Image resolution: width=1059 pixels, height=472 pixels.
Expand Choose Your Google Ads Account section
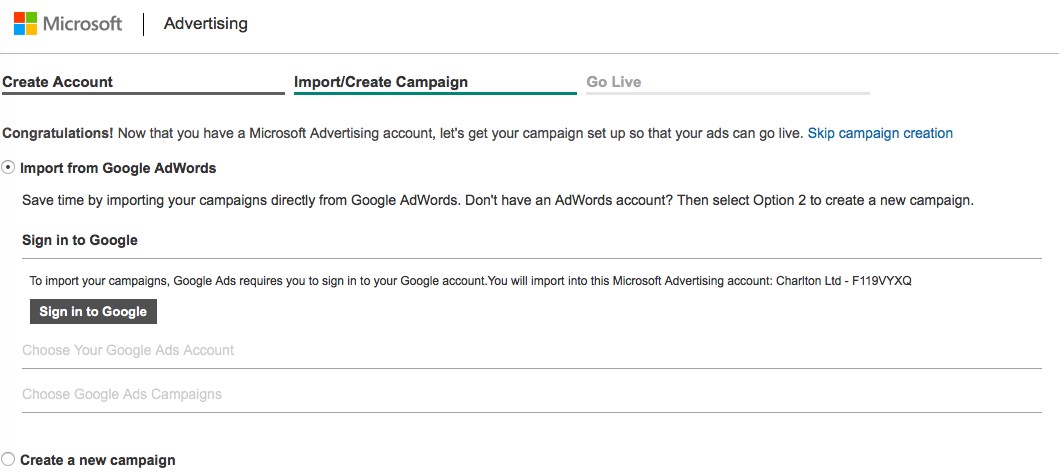pos(128,350)
